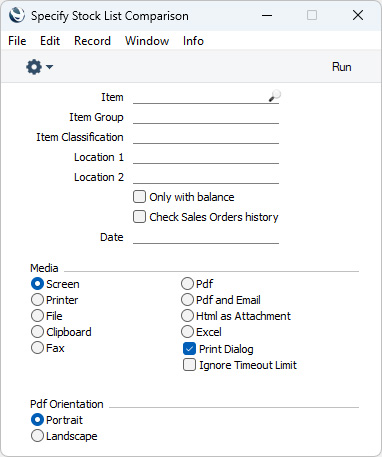The height and width of the screenshot is (457, 382).
Task: Click the app logo in title bar
Action: 17,15
